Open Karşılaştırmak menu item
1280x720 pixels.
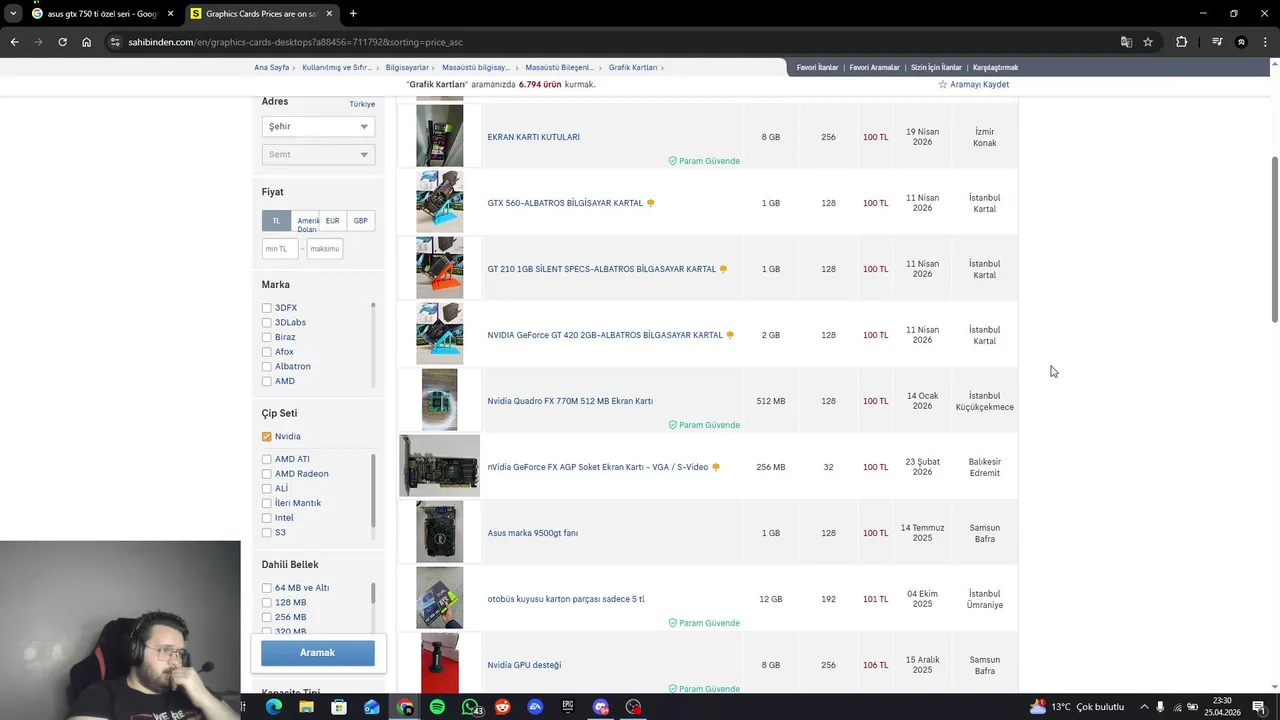(995, 67)
